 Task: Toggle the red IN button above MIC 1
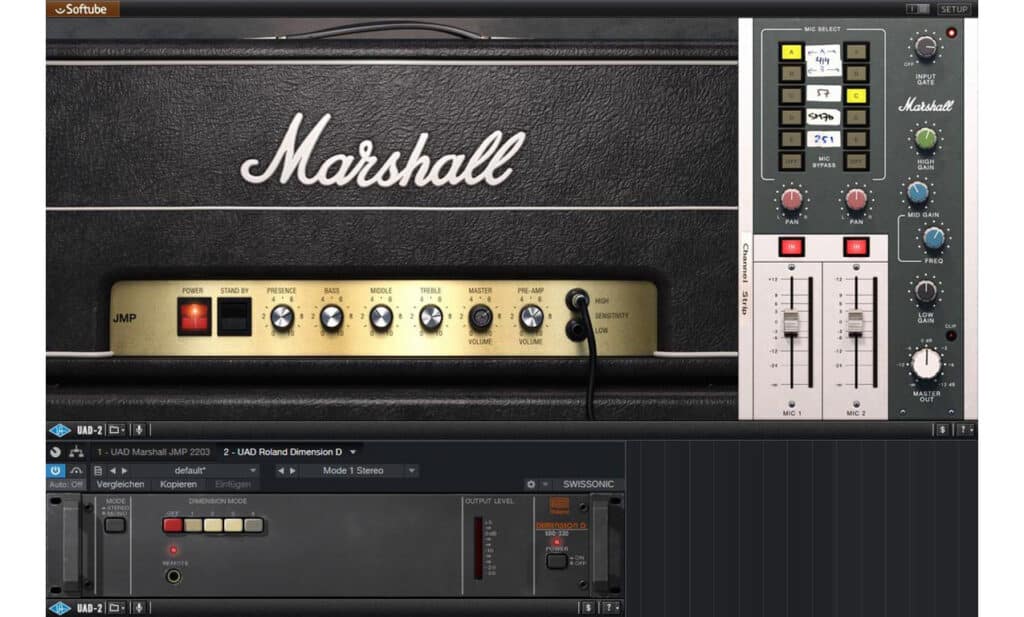(792, 247)
